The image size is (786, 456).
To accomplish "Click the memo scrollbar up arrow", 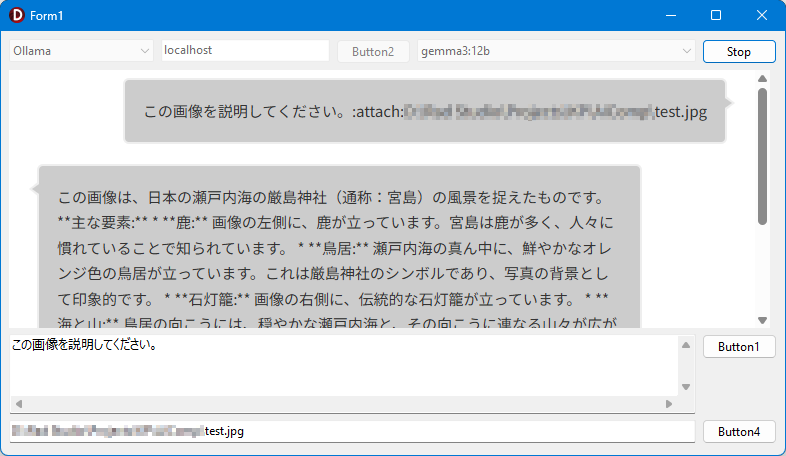I will 686,345.
